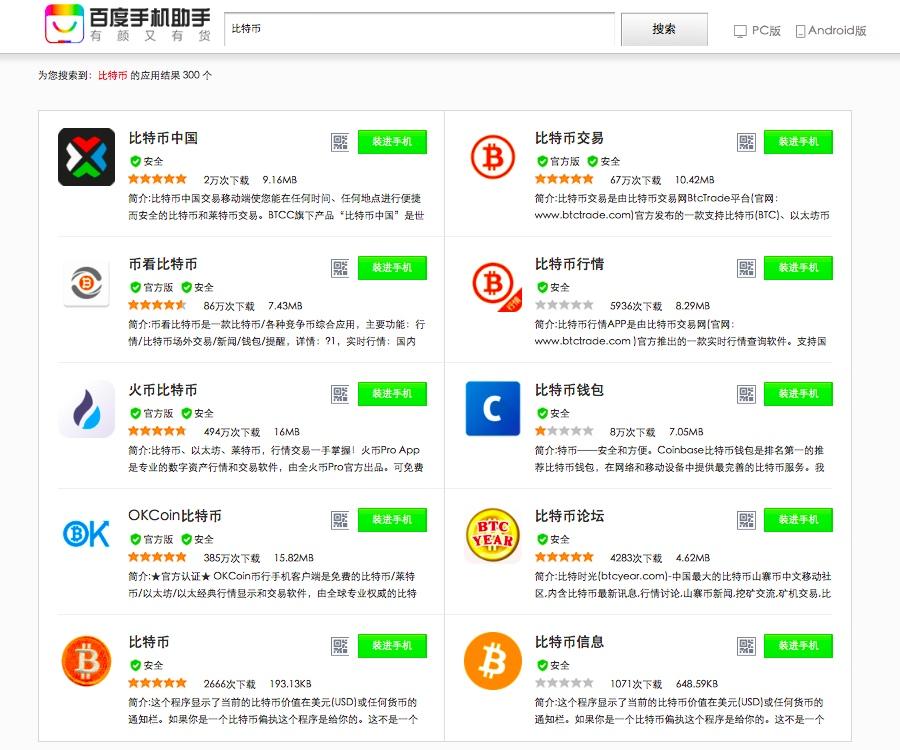Open the 火币比特币 title link
The height and width of the screenshot is (750, 900).
point(163,390)
